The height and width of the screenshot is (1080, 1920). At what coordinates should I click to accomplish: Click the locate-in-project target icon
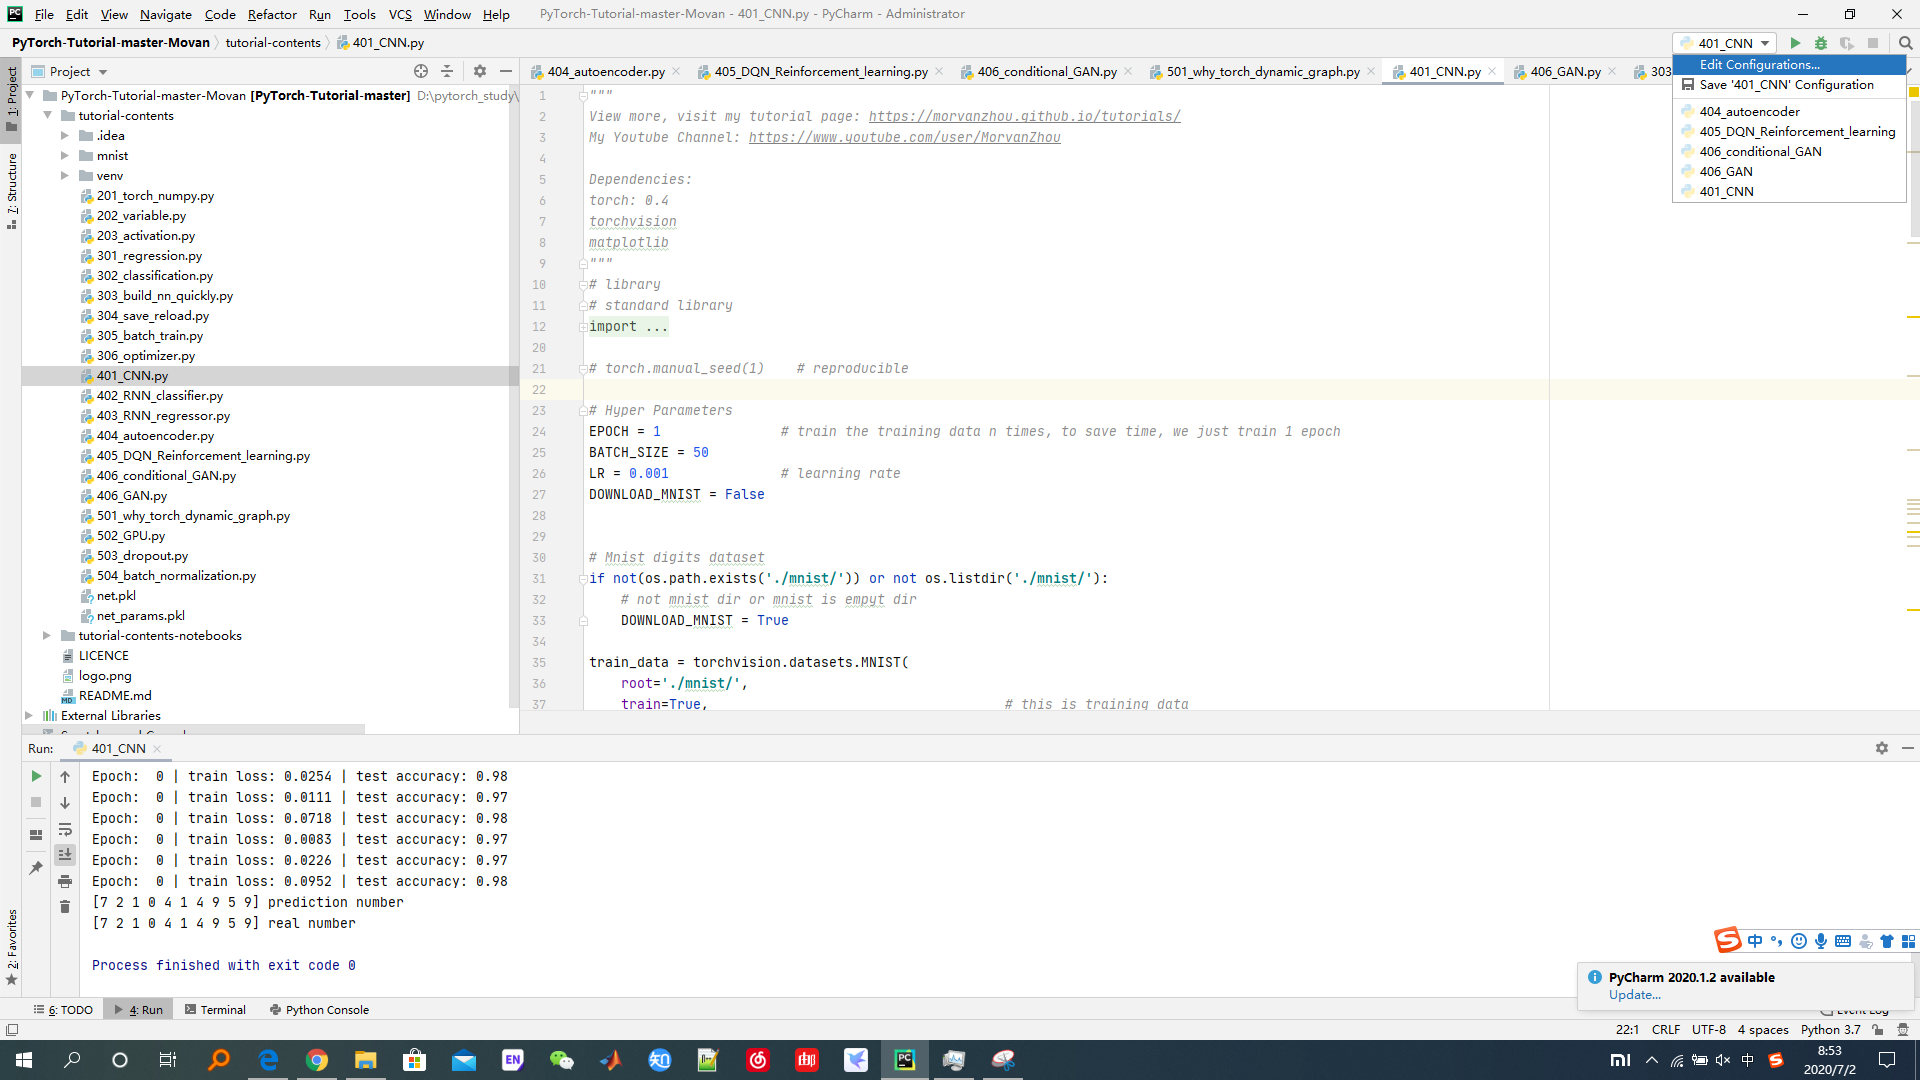(x=421, y=71)
